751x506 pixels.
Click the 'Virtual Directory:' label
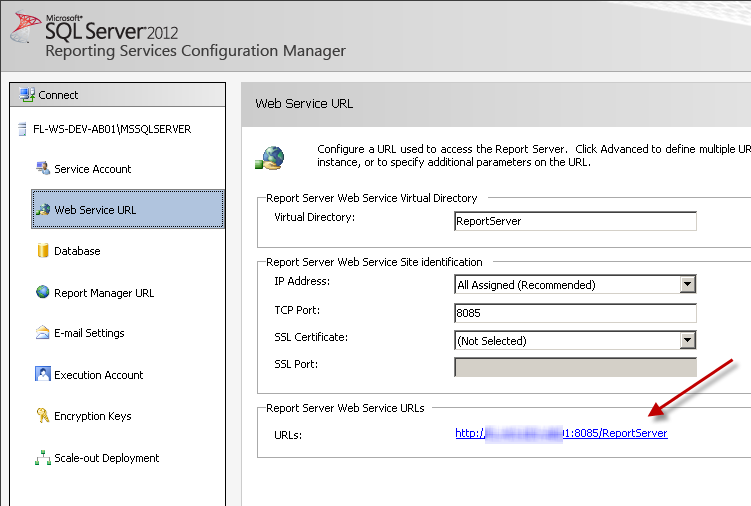pos(315,217)
